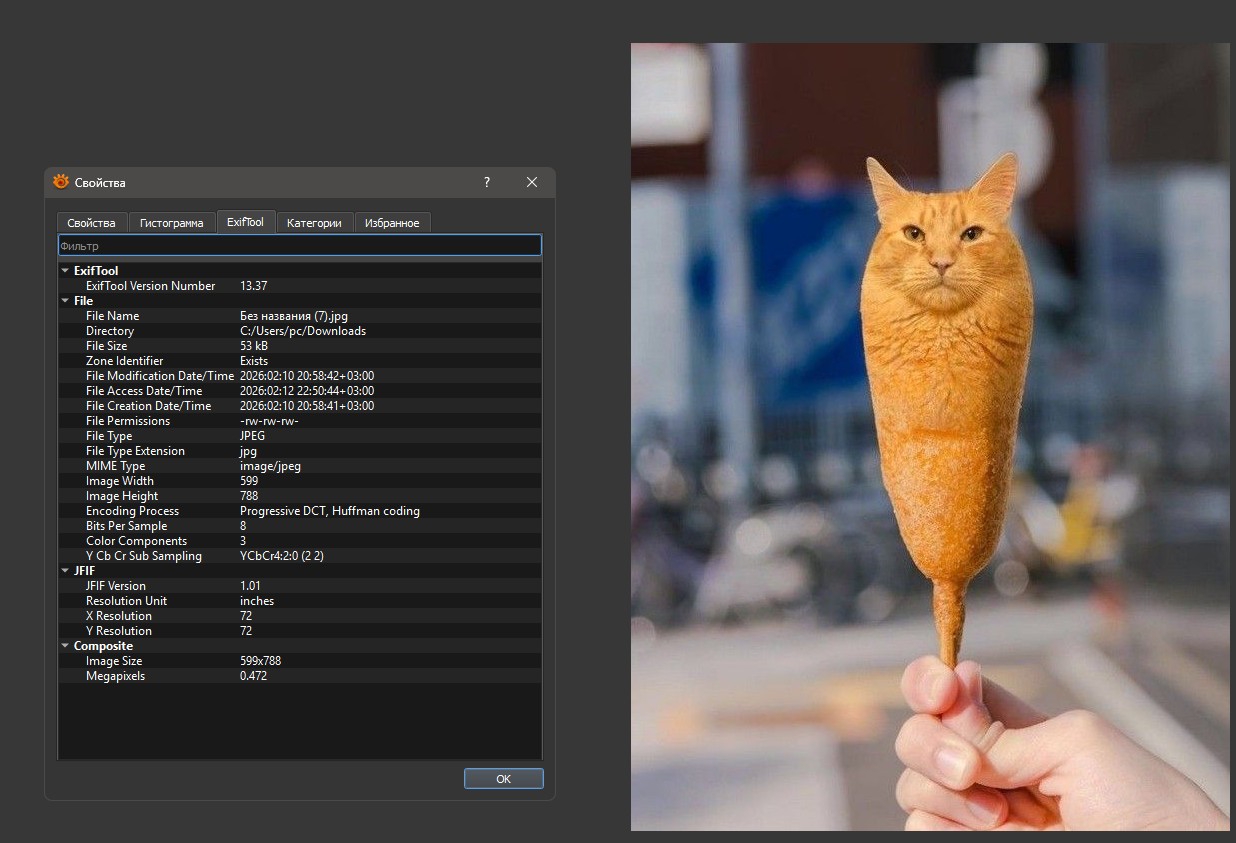Collapse the JFIF section
The height and width of the screenshot is (843, 1236).
pyautogui.click(x=65, y=571)
